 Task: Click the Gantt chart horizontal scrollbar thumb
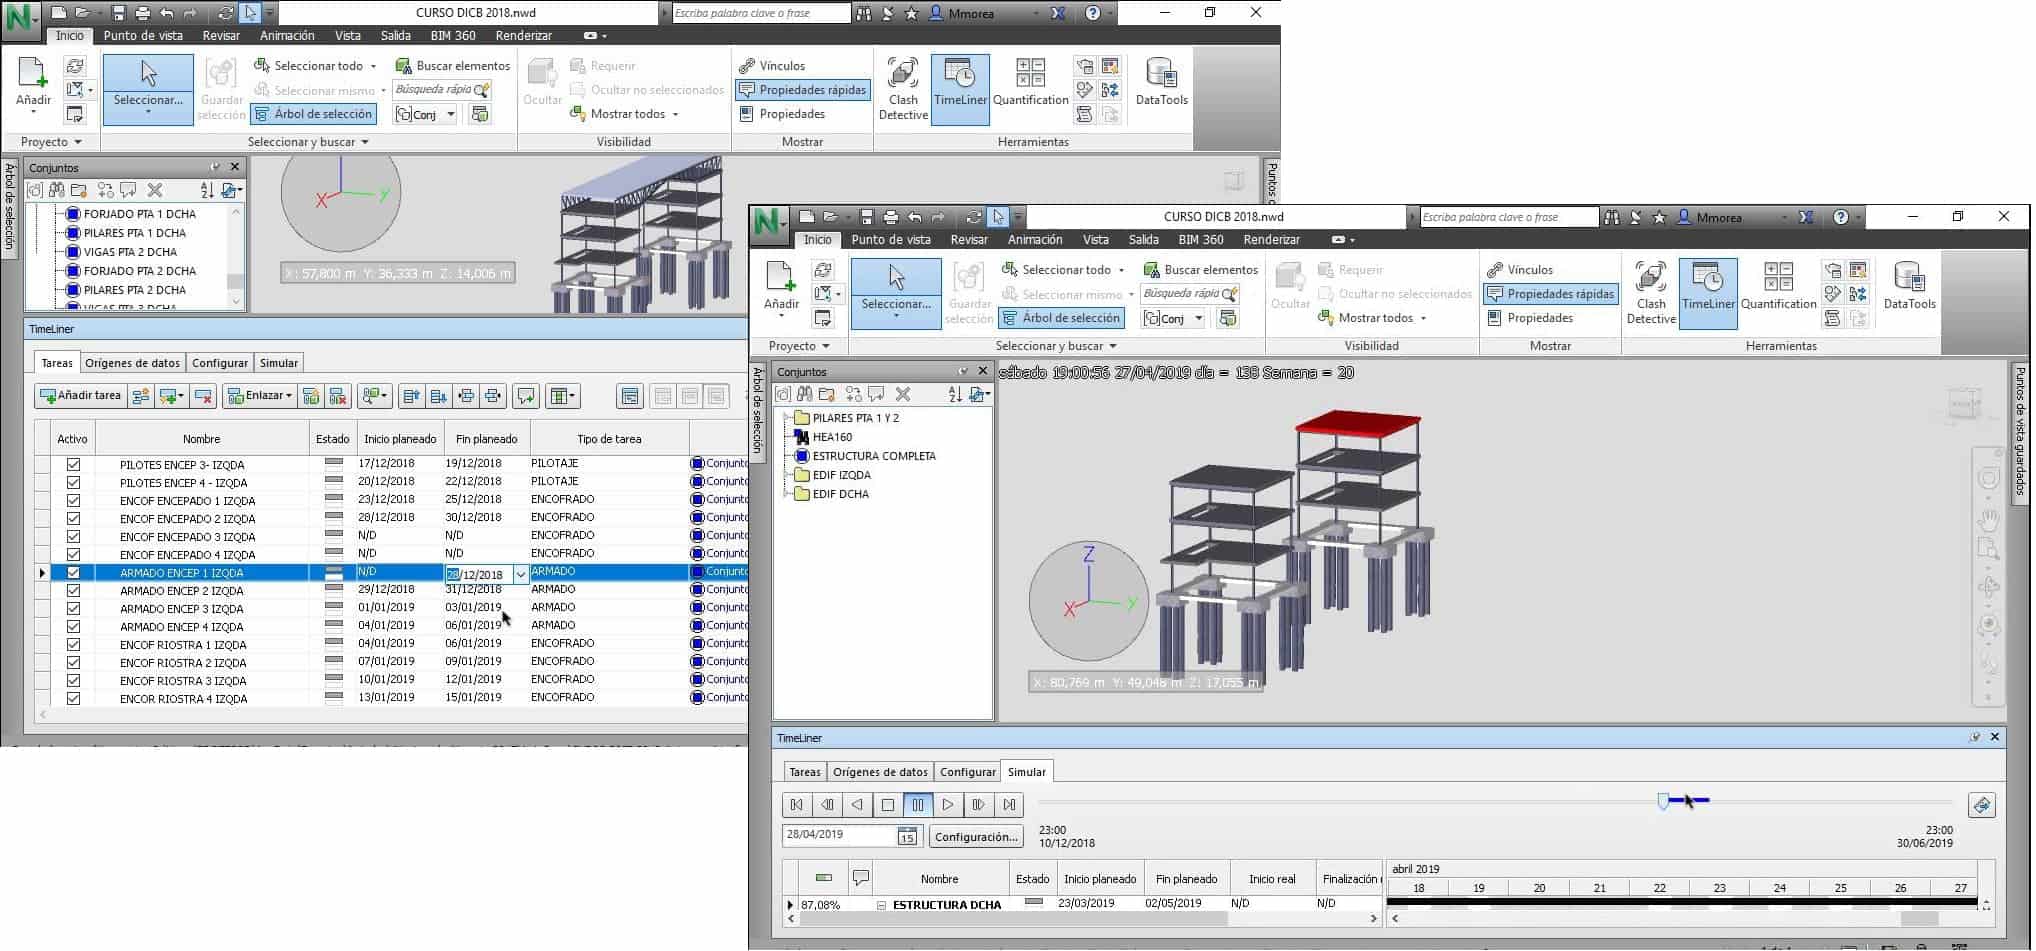click(1918, 919)
